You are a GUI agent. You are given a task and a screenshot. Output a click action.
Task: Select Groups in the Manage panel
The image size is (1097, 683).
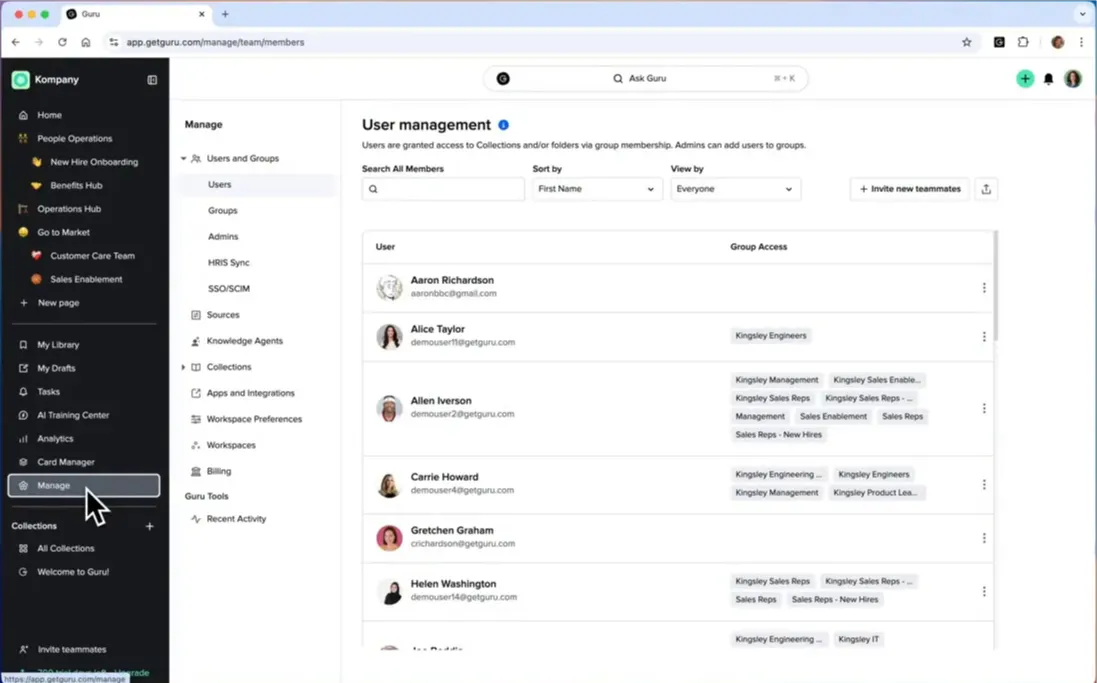coord(222,211)
